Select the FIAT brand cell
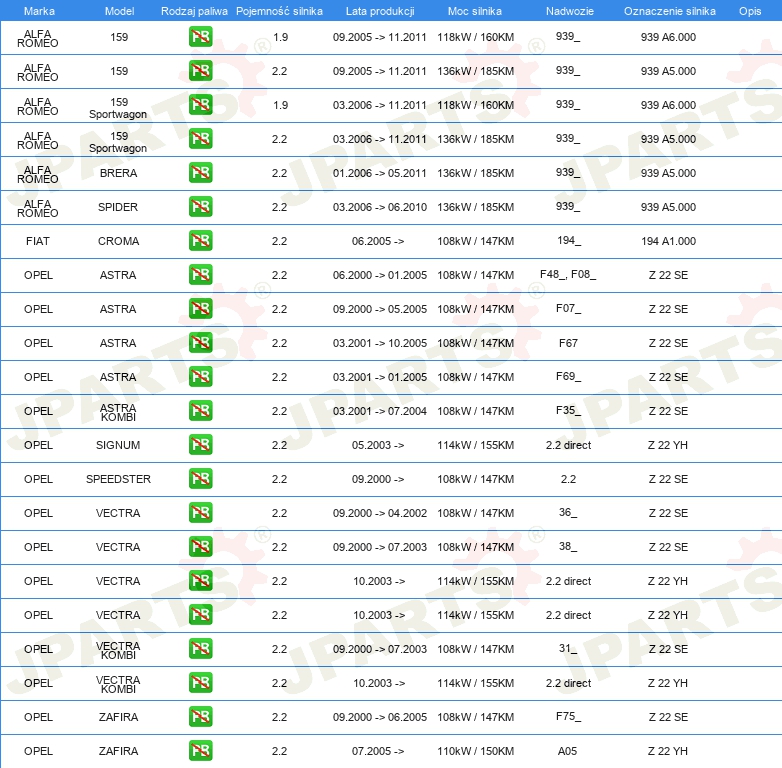The height and width of the screenshot is (768, 782). pyautogui.click(x=38, y=241)
